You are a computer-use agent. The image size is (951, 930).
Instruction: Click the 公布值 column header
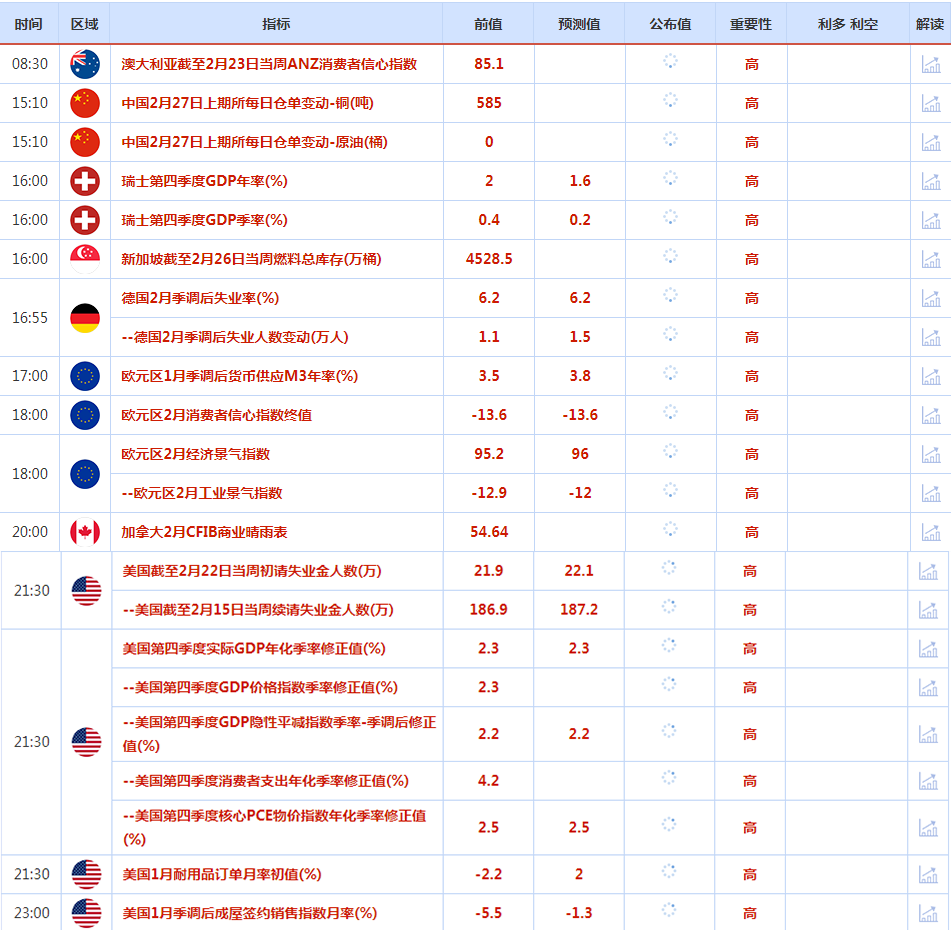click(670, 24)
